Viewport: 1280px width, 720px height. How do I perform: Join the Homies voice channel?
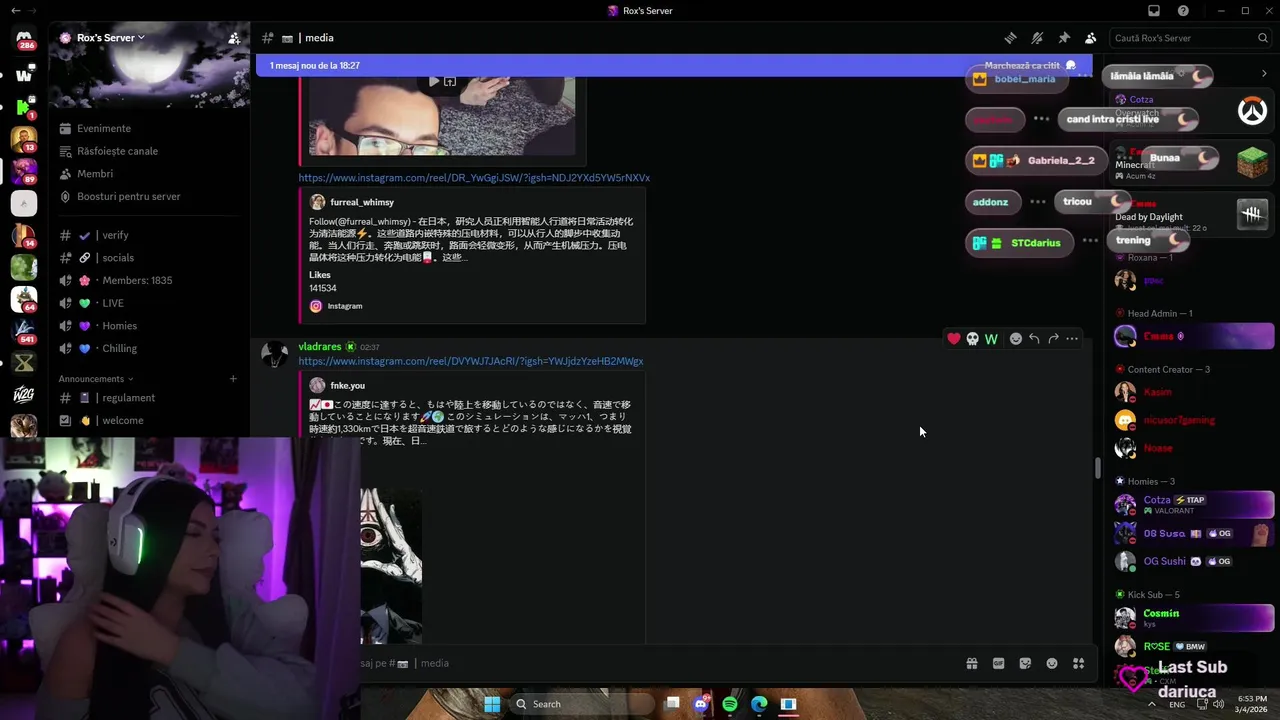[x=150, y=326]
